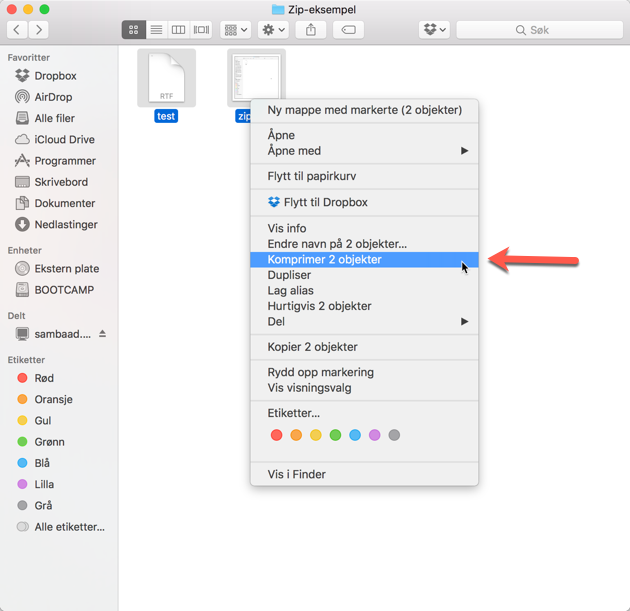Open Dropbox in the sidebar
This screenshot has height=611, width=630.
pos(55,76)
